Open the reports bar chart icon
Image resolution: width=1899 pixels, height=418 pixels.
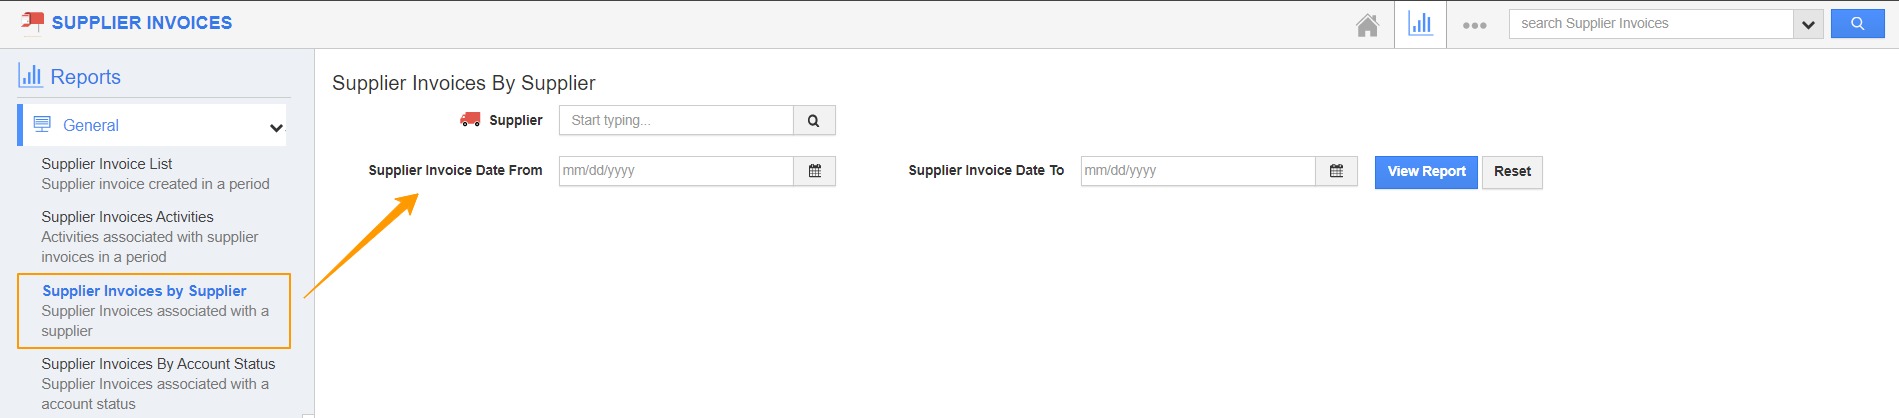point(1420,24)
